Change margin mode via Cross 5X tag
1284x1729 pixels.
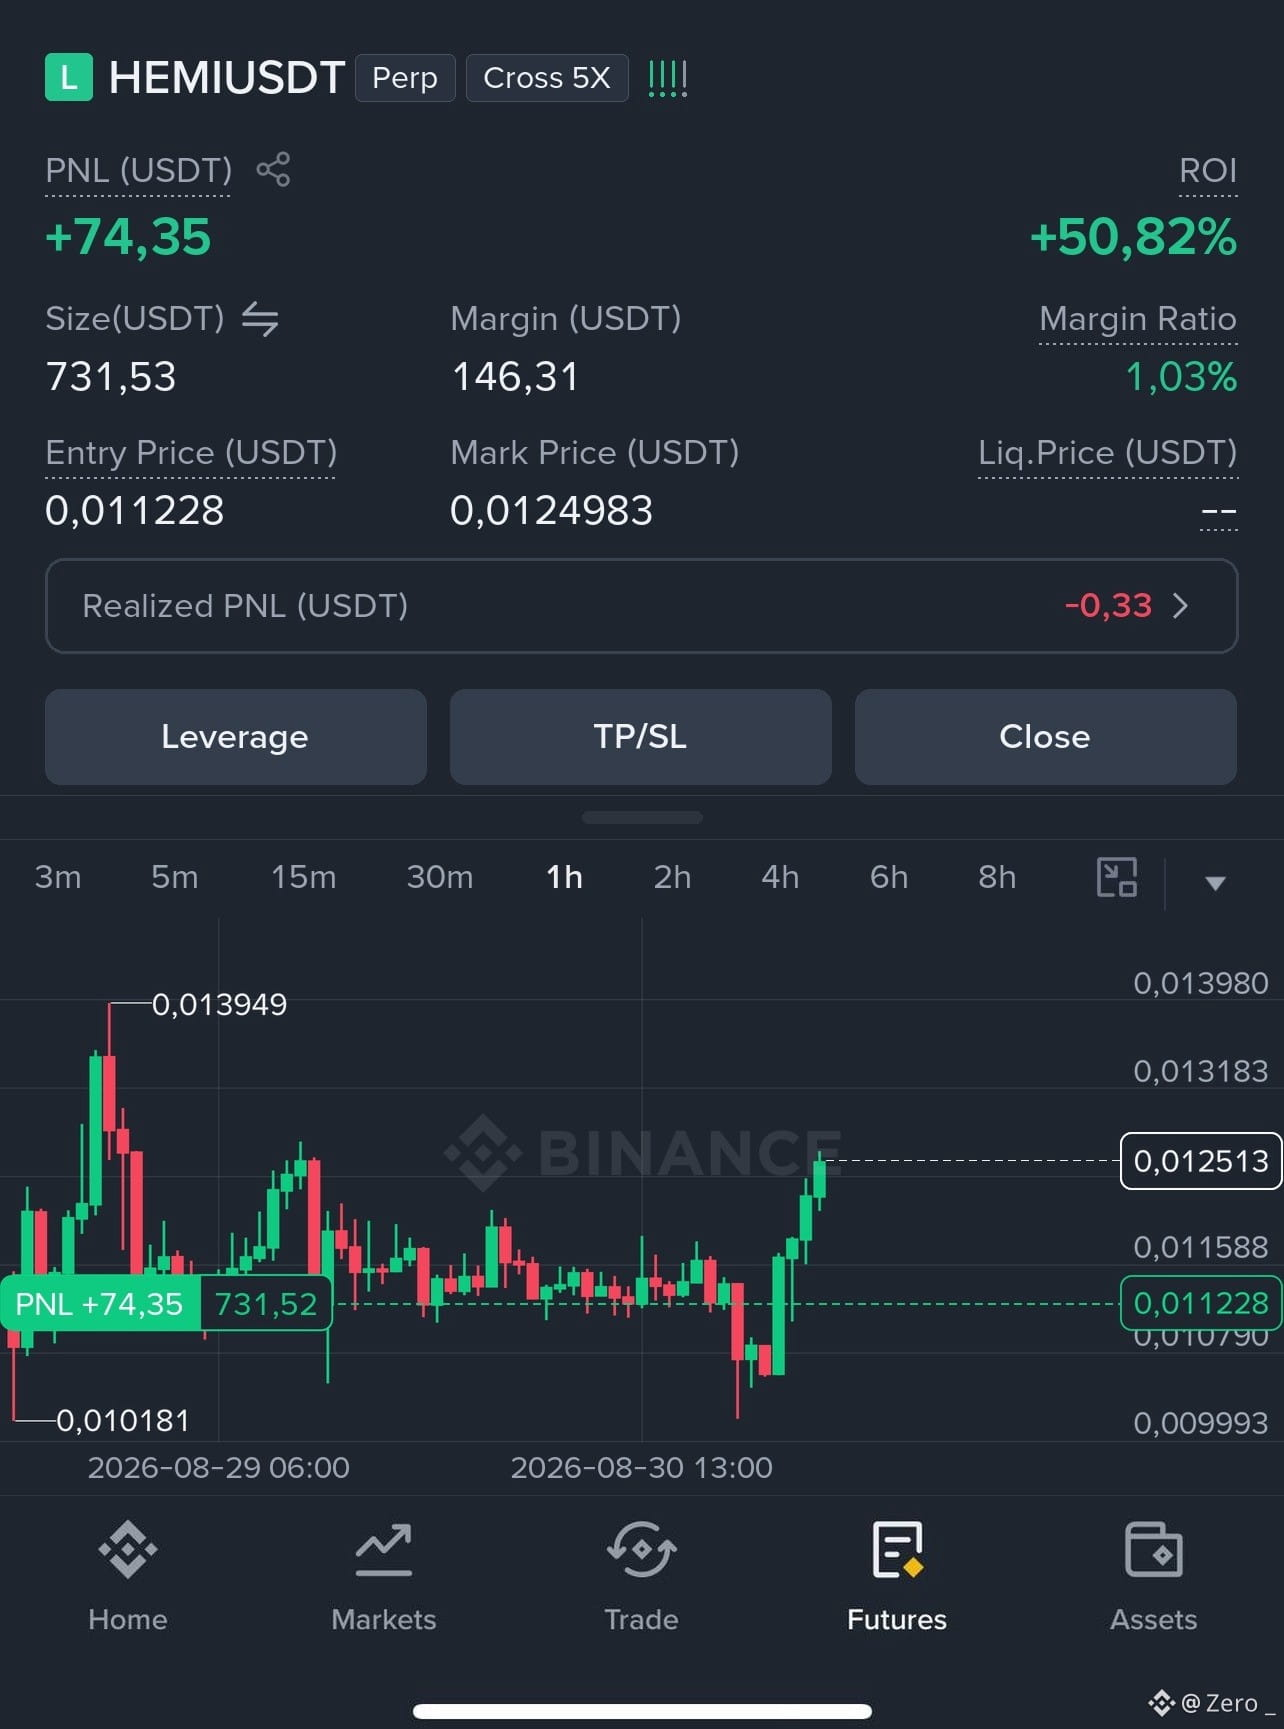(547, 78)
